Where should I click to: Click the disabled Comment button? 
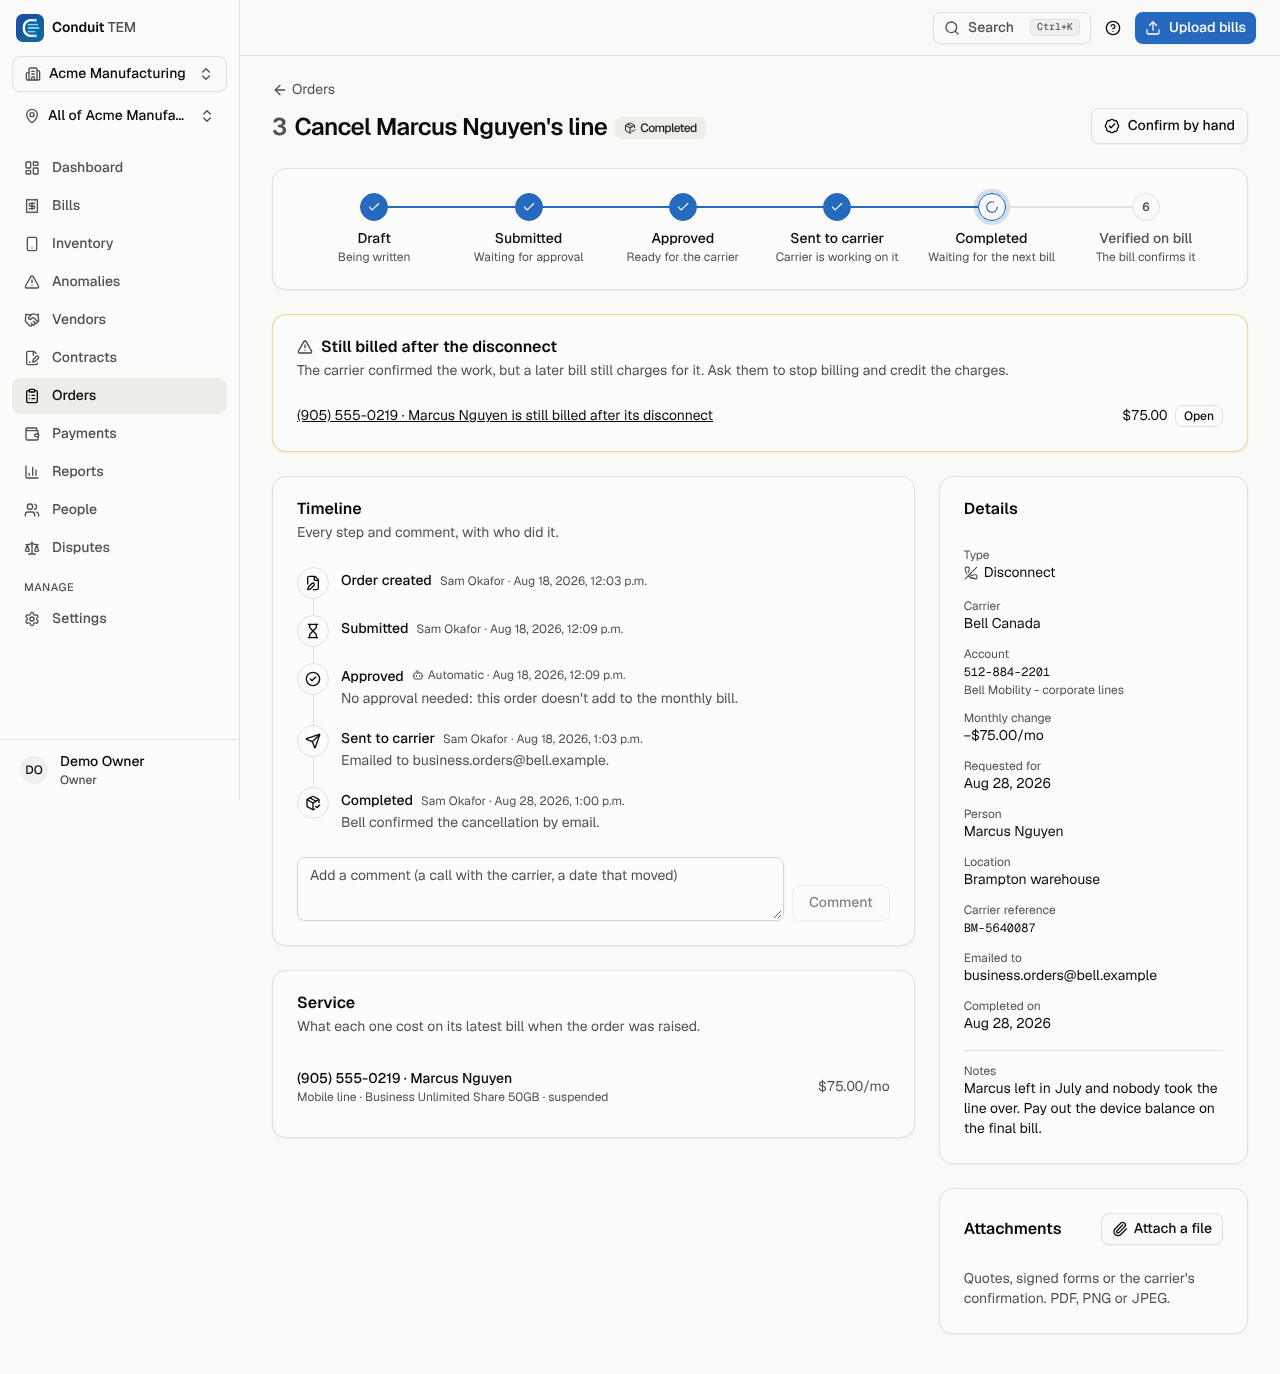pos(841,903)
